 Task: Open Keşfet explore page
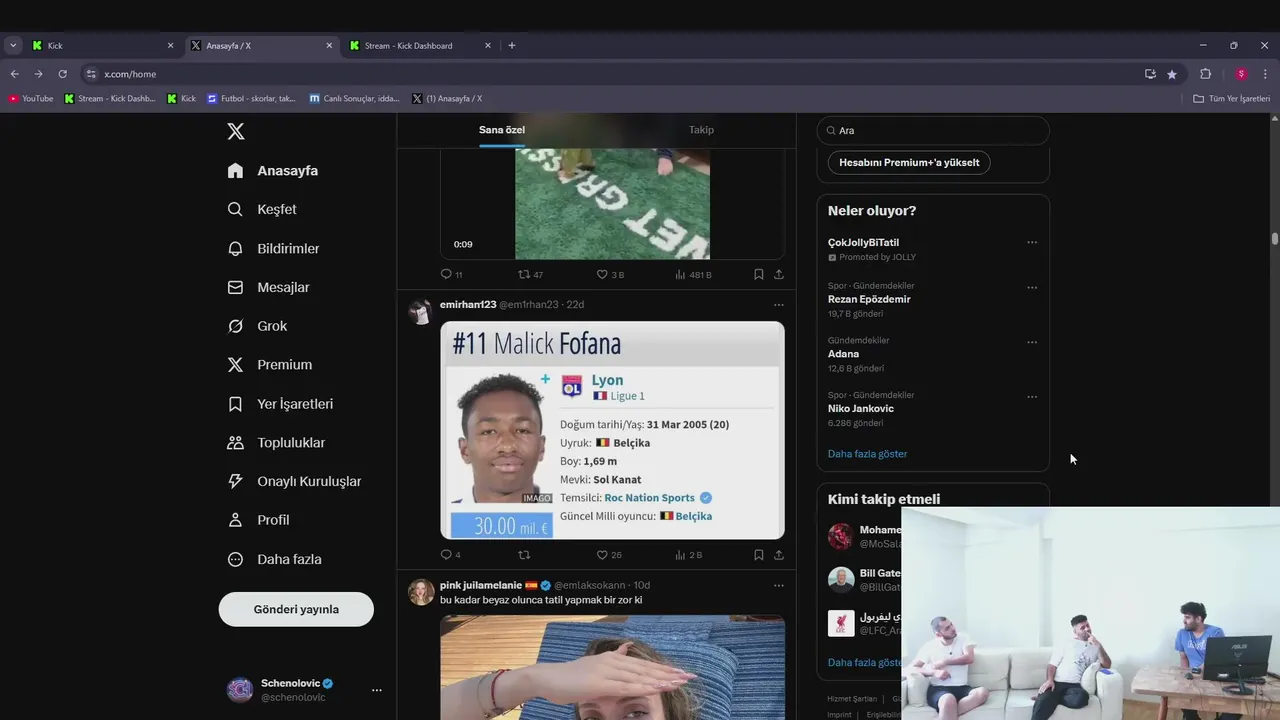coord(262,209)
